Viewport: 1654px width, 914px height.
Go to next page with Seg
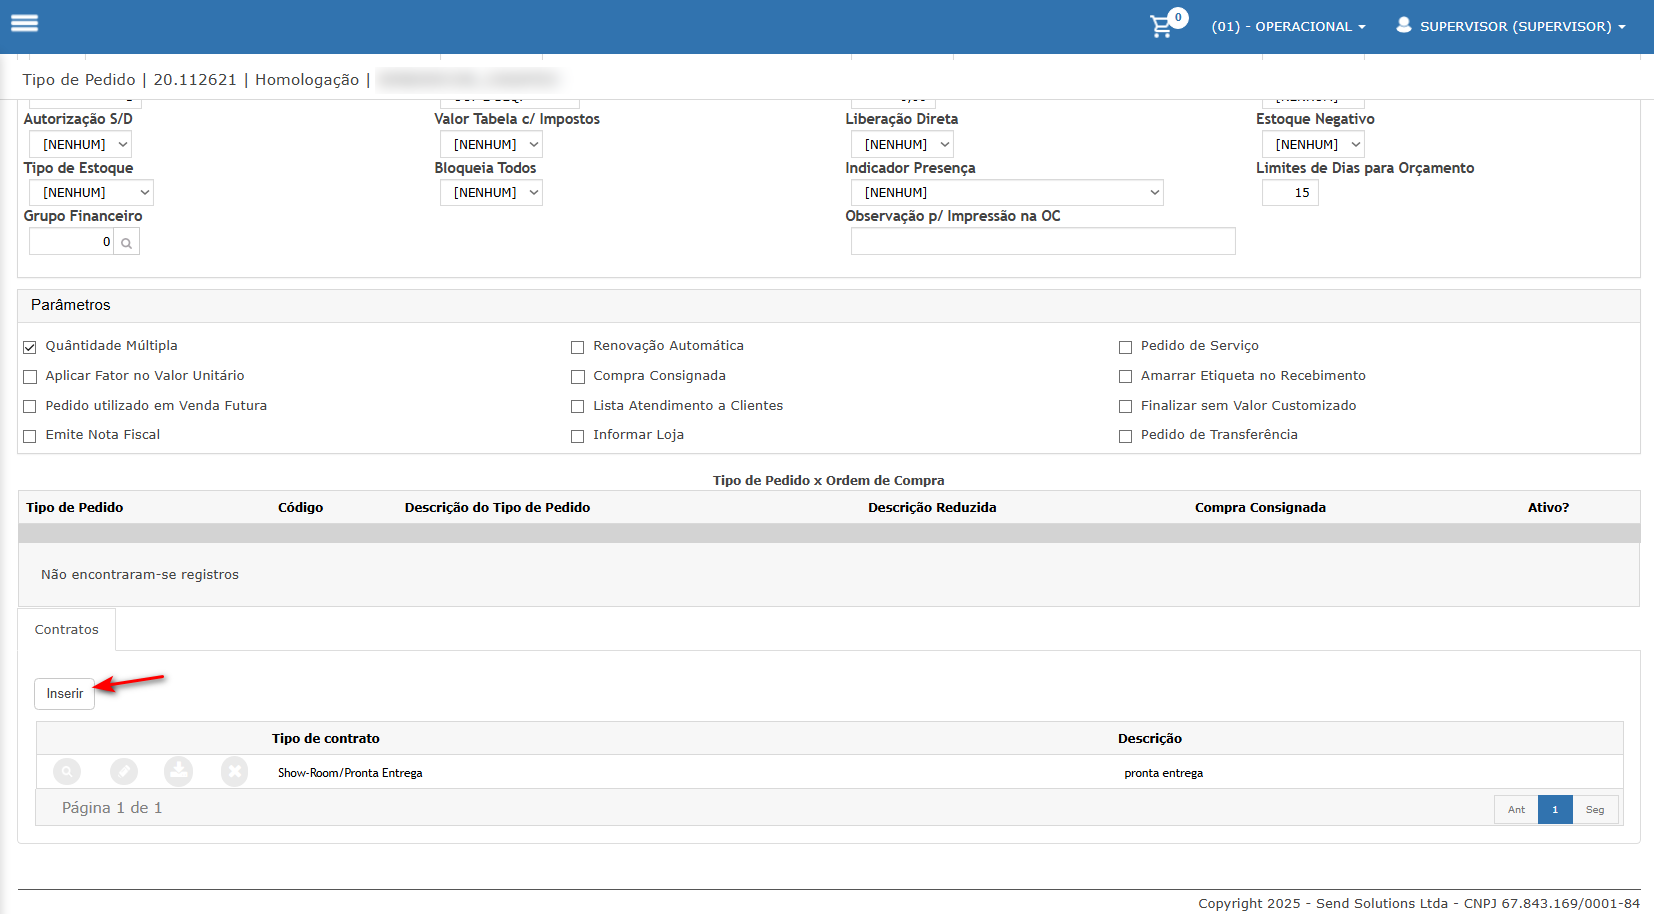[1595, 810]
